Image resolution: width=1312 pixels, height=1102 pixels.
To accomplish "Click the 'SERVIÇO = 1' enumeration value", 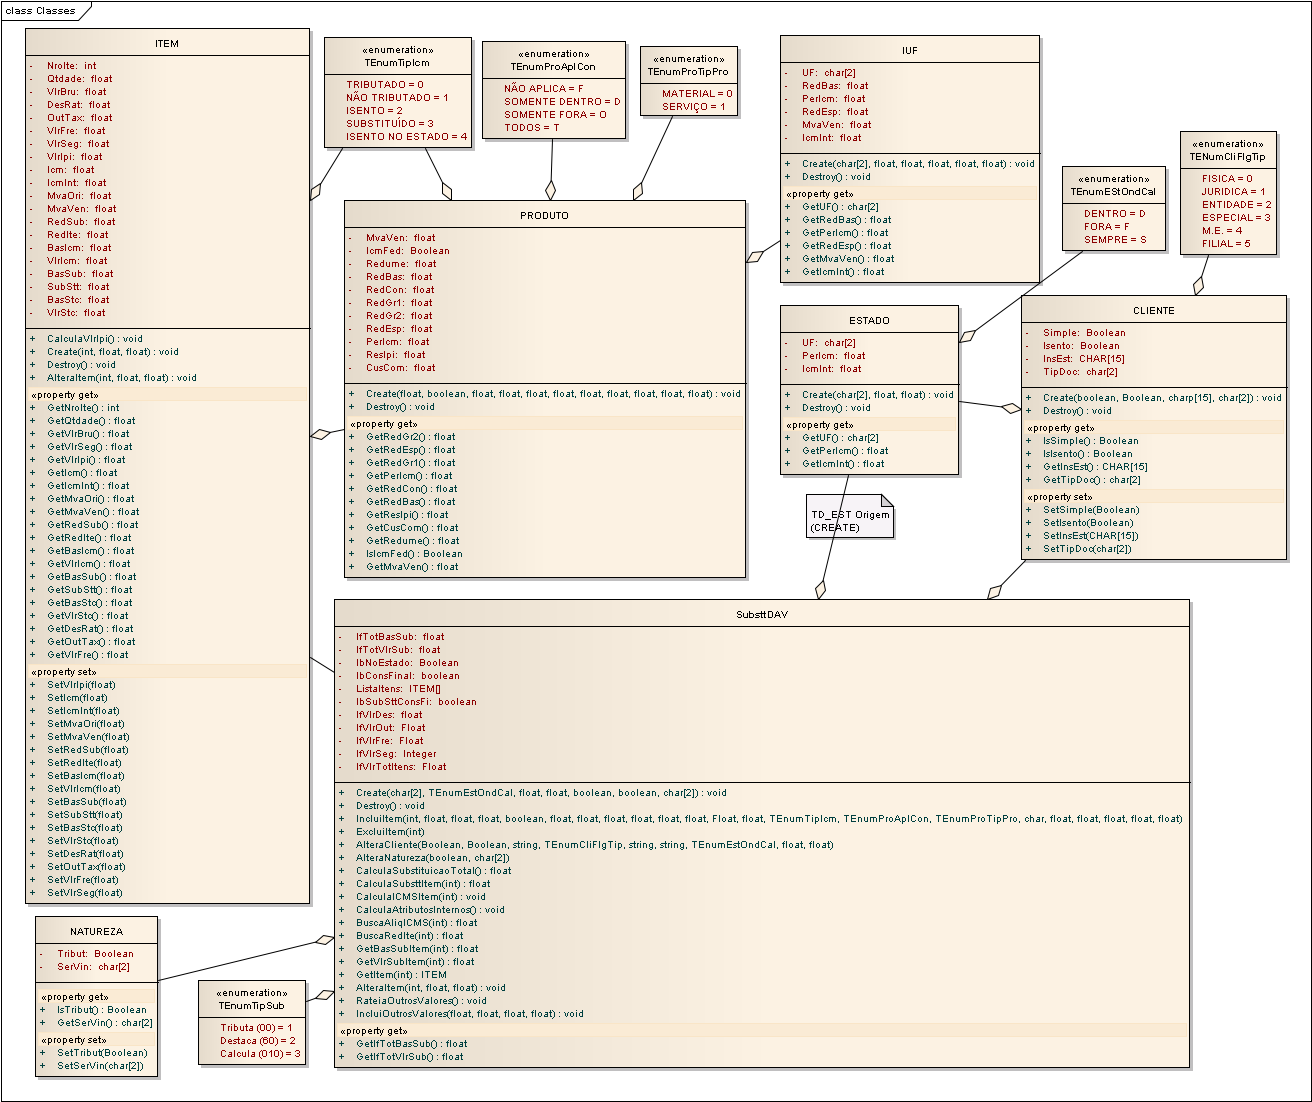I will [694, 107].
